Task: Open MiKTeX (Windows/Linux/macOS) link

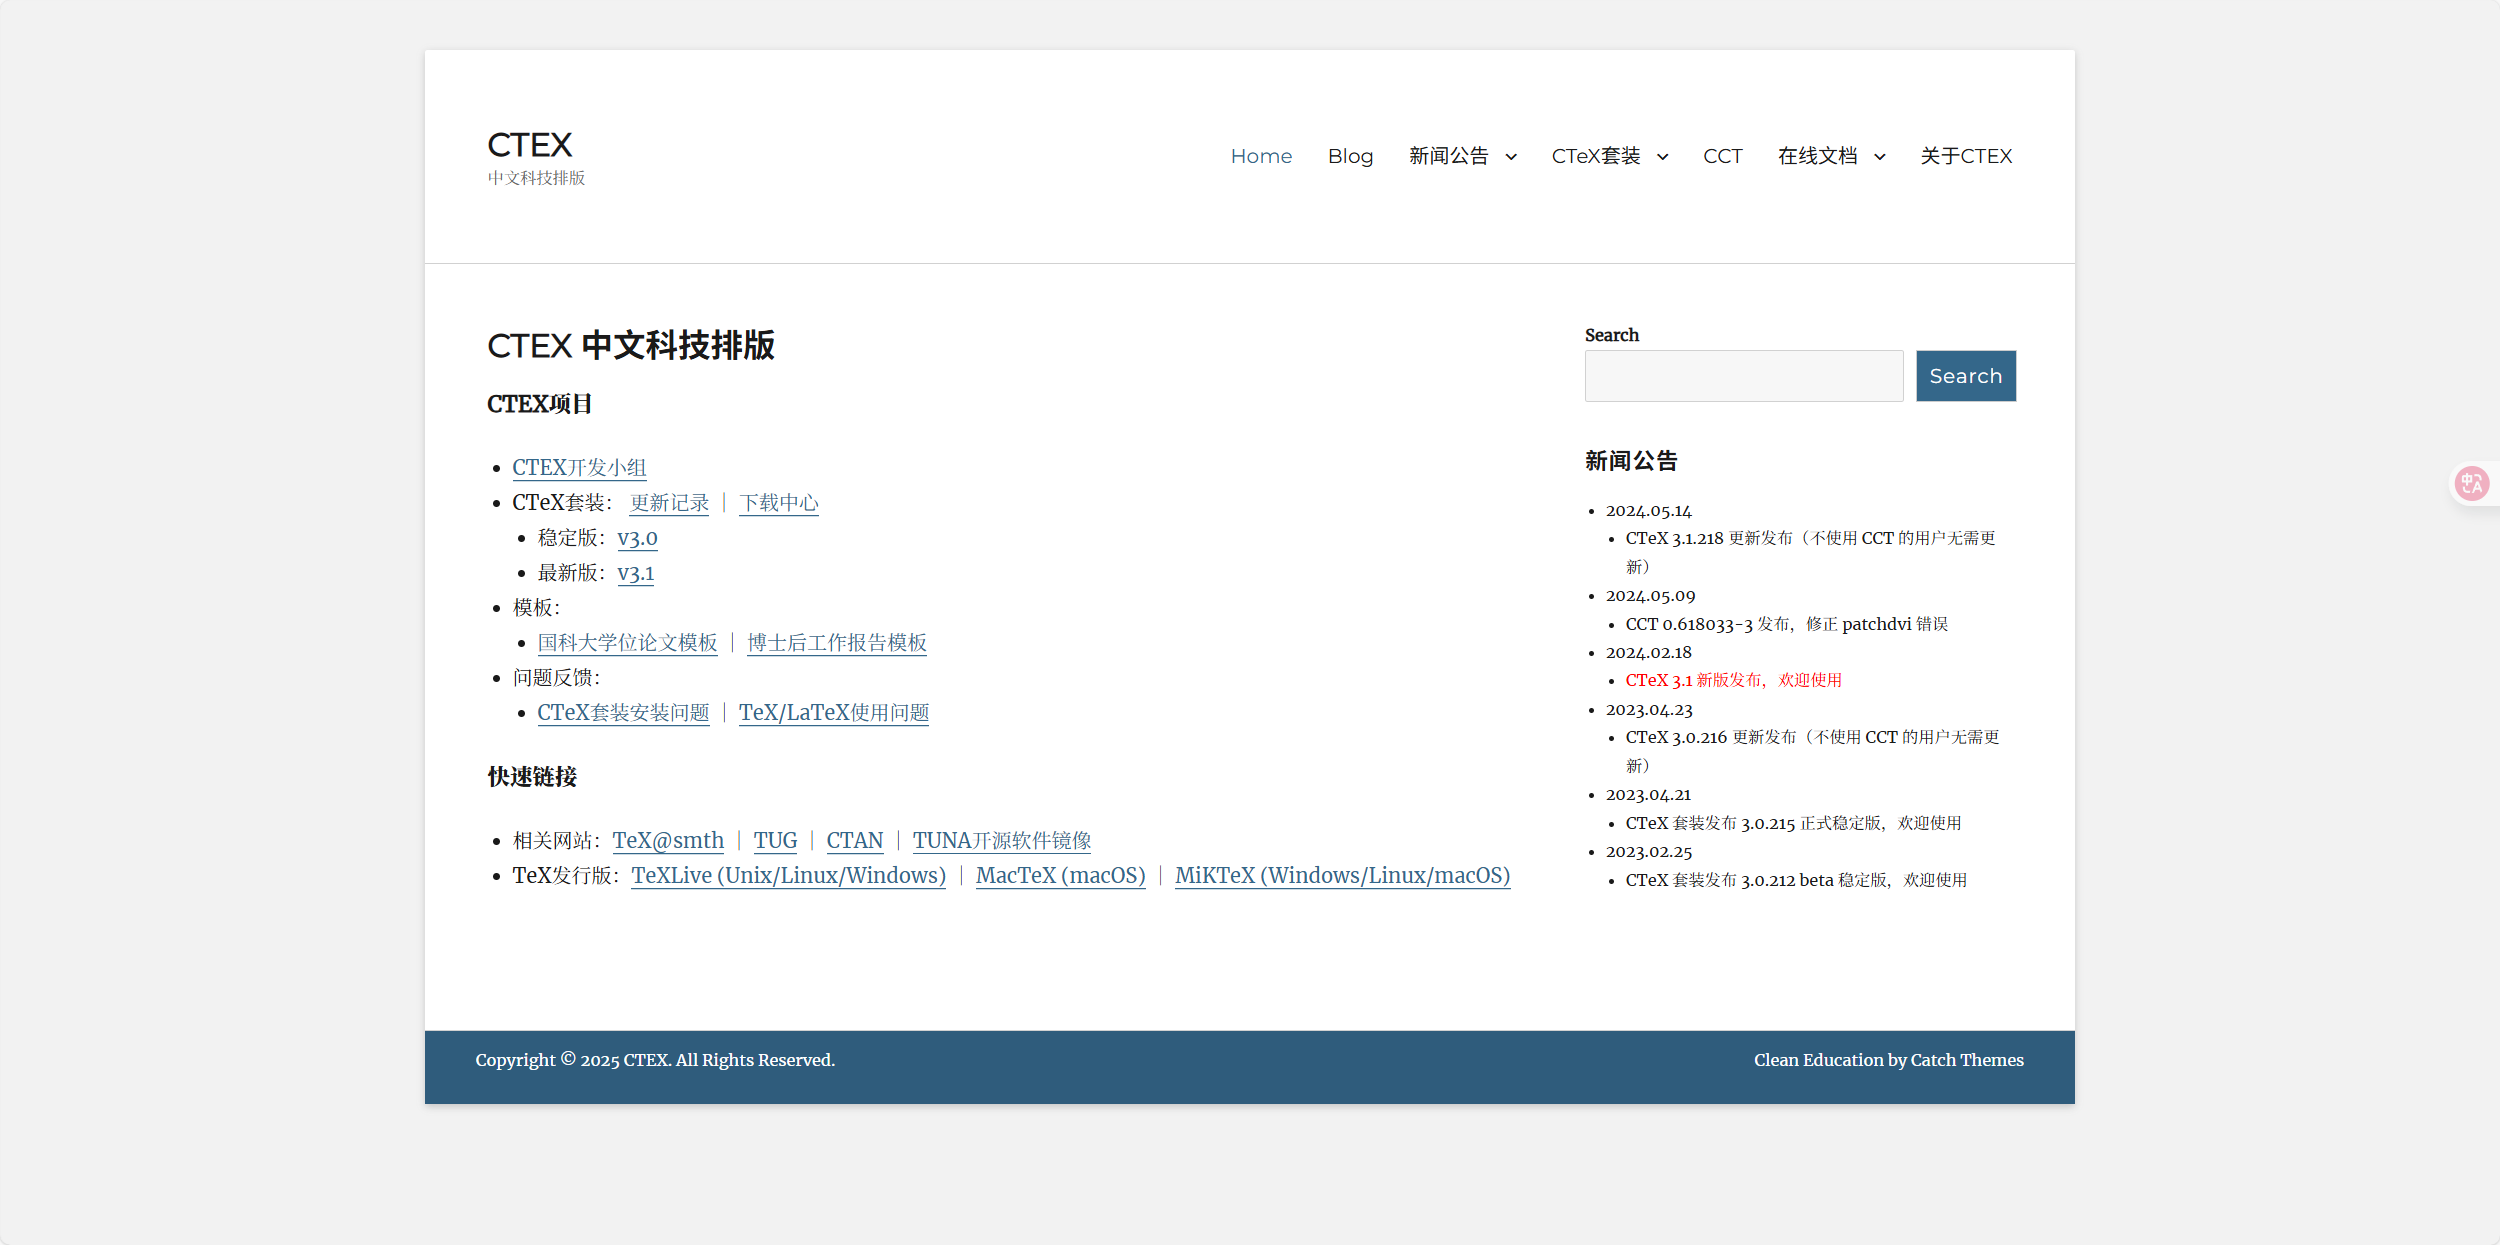Action: click(x=1342, y=875)
